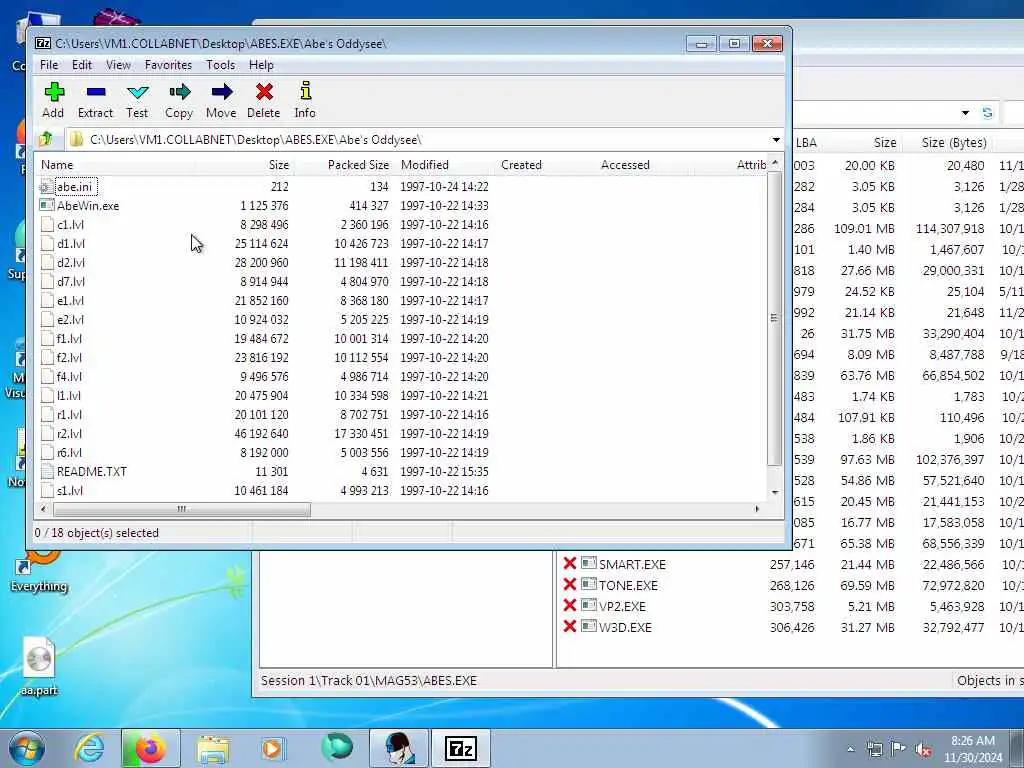Click the red Delete toolbar icon

pyautogui.click(x=264, y=91)
